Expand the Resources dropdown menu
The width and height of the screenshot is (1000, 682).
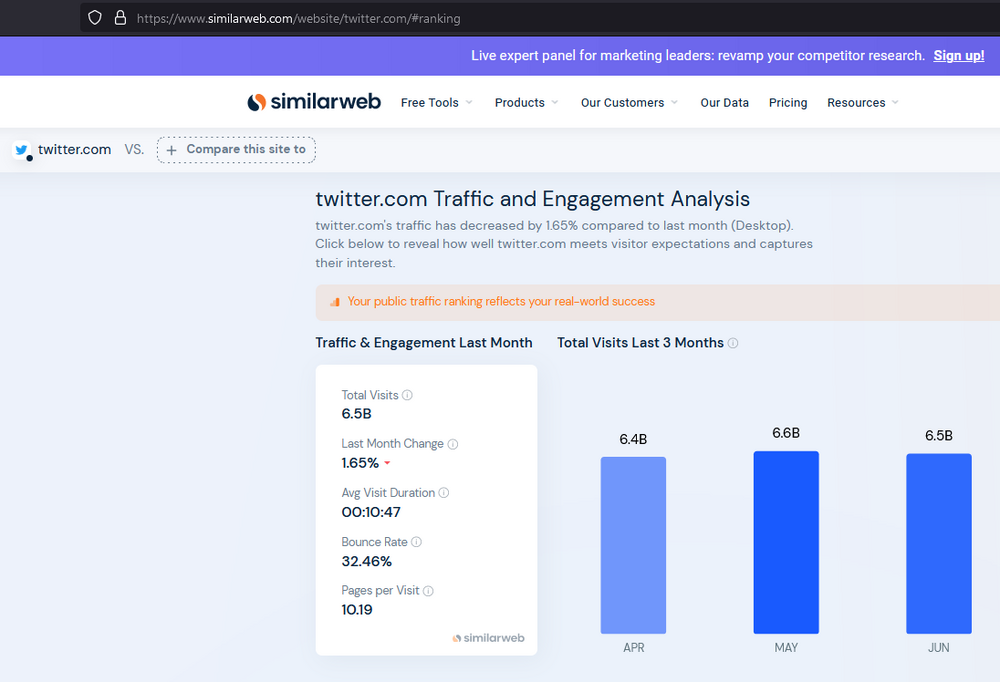[x=862, y=103]
